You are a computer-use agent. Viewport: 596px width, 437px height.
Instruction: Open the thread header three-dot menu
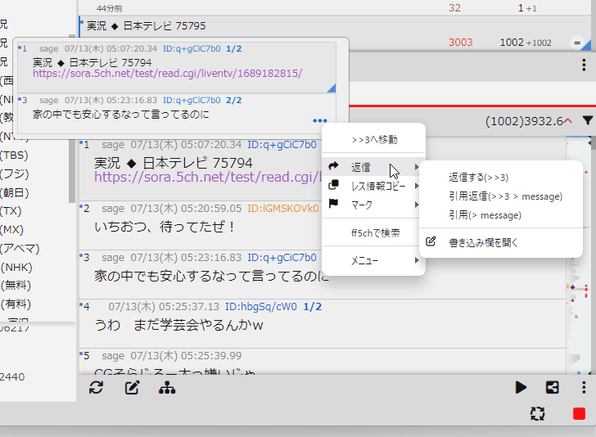584,65
